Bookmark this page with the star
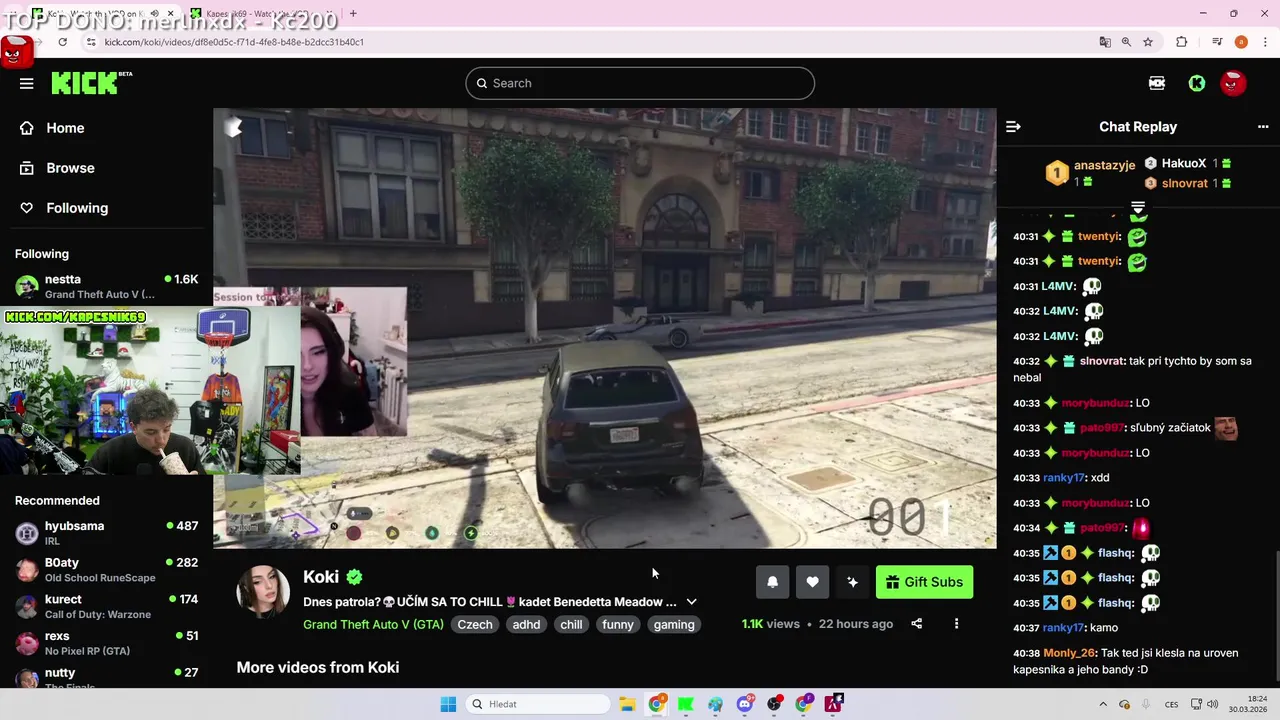Viewport: 1280px width, 720px height. [x=1148, y=42]
